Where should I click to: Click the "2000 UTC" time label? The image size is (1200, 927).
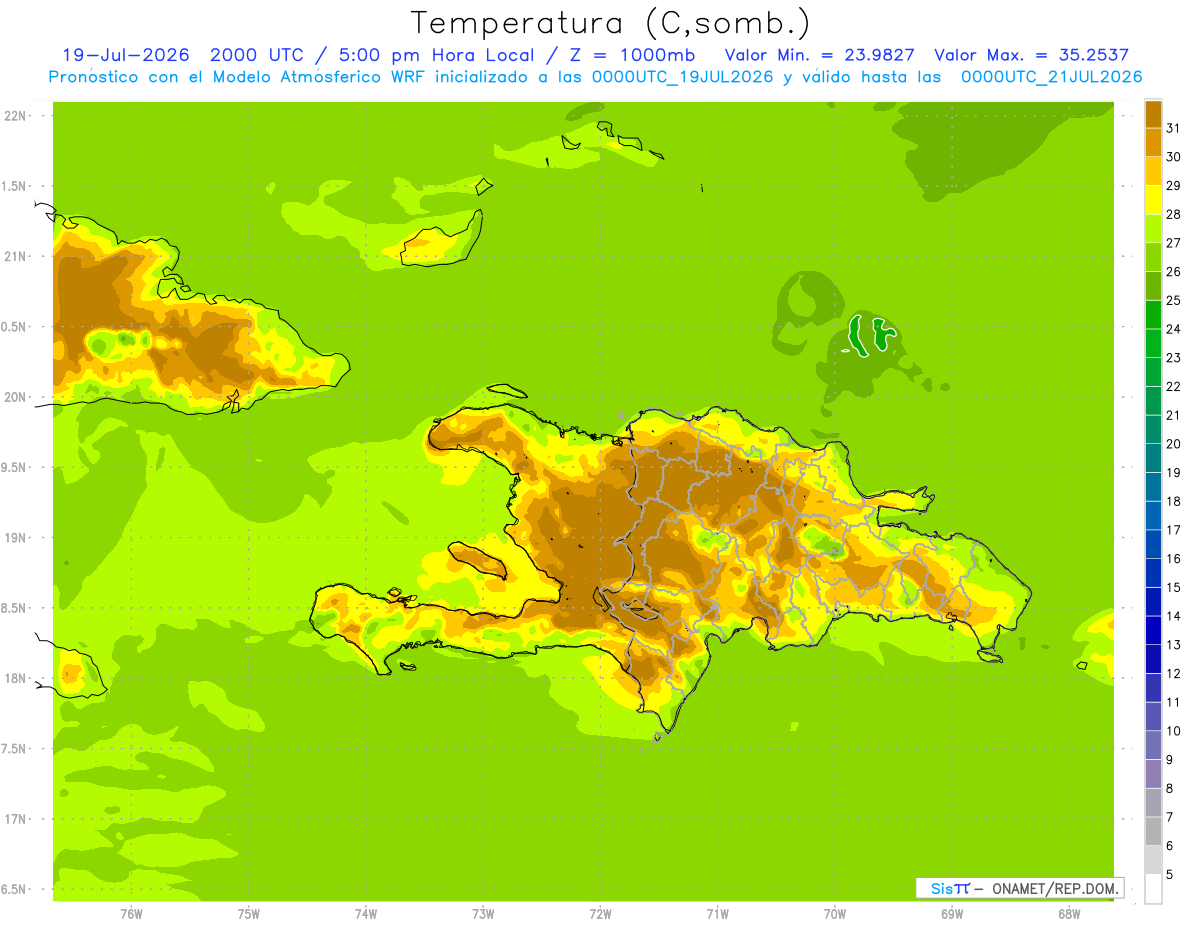(x=260, y=55)
